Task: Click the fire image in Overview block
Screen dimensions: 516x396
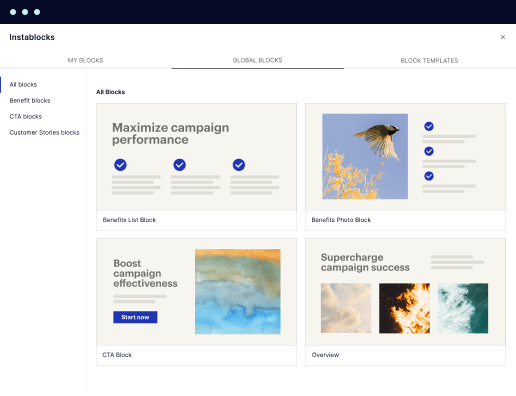Action: (404, 308)
